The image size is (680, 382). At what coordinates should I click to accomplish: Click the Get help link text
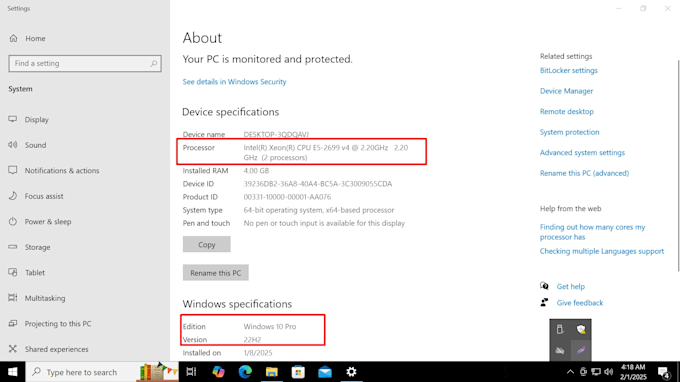571,287
